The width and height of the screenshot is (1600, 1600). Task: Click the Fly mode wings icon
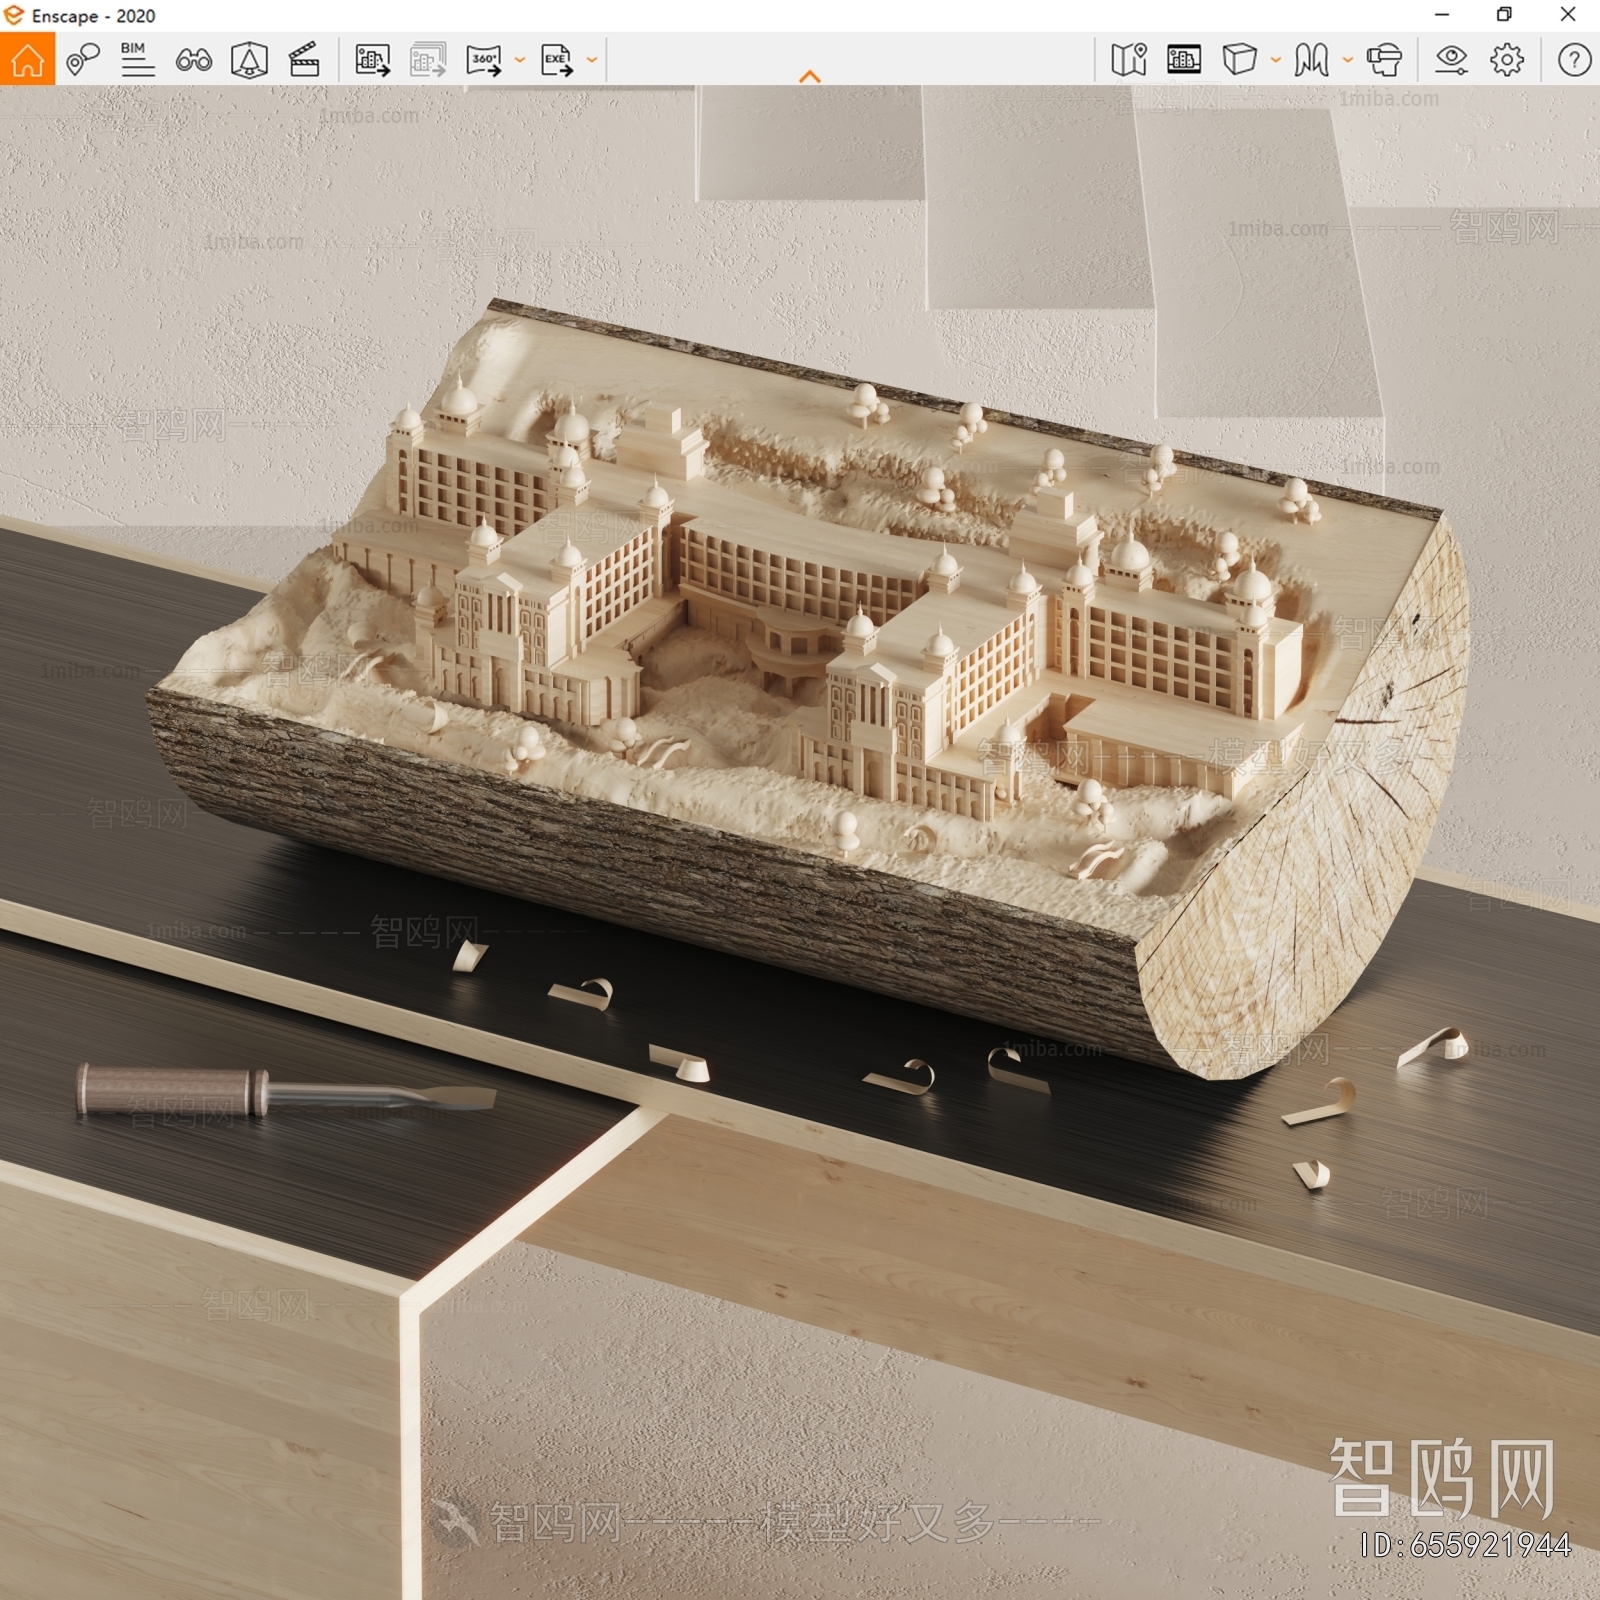(1311, 60)
